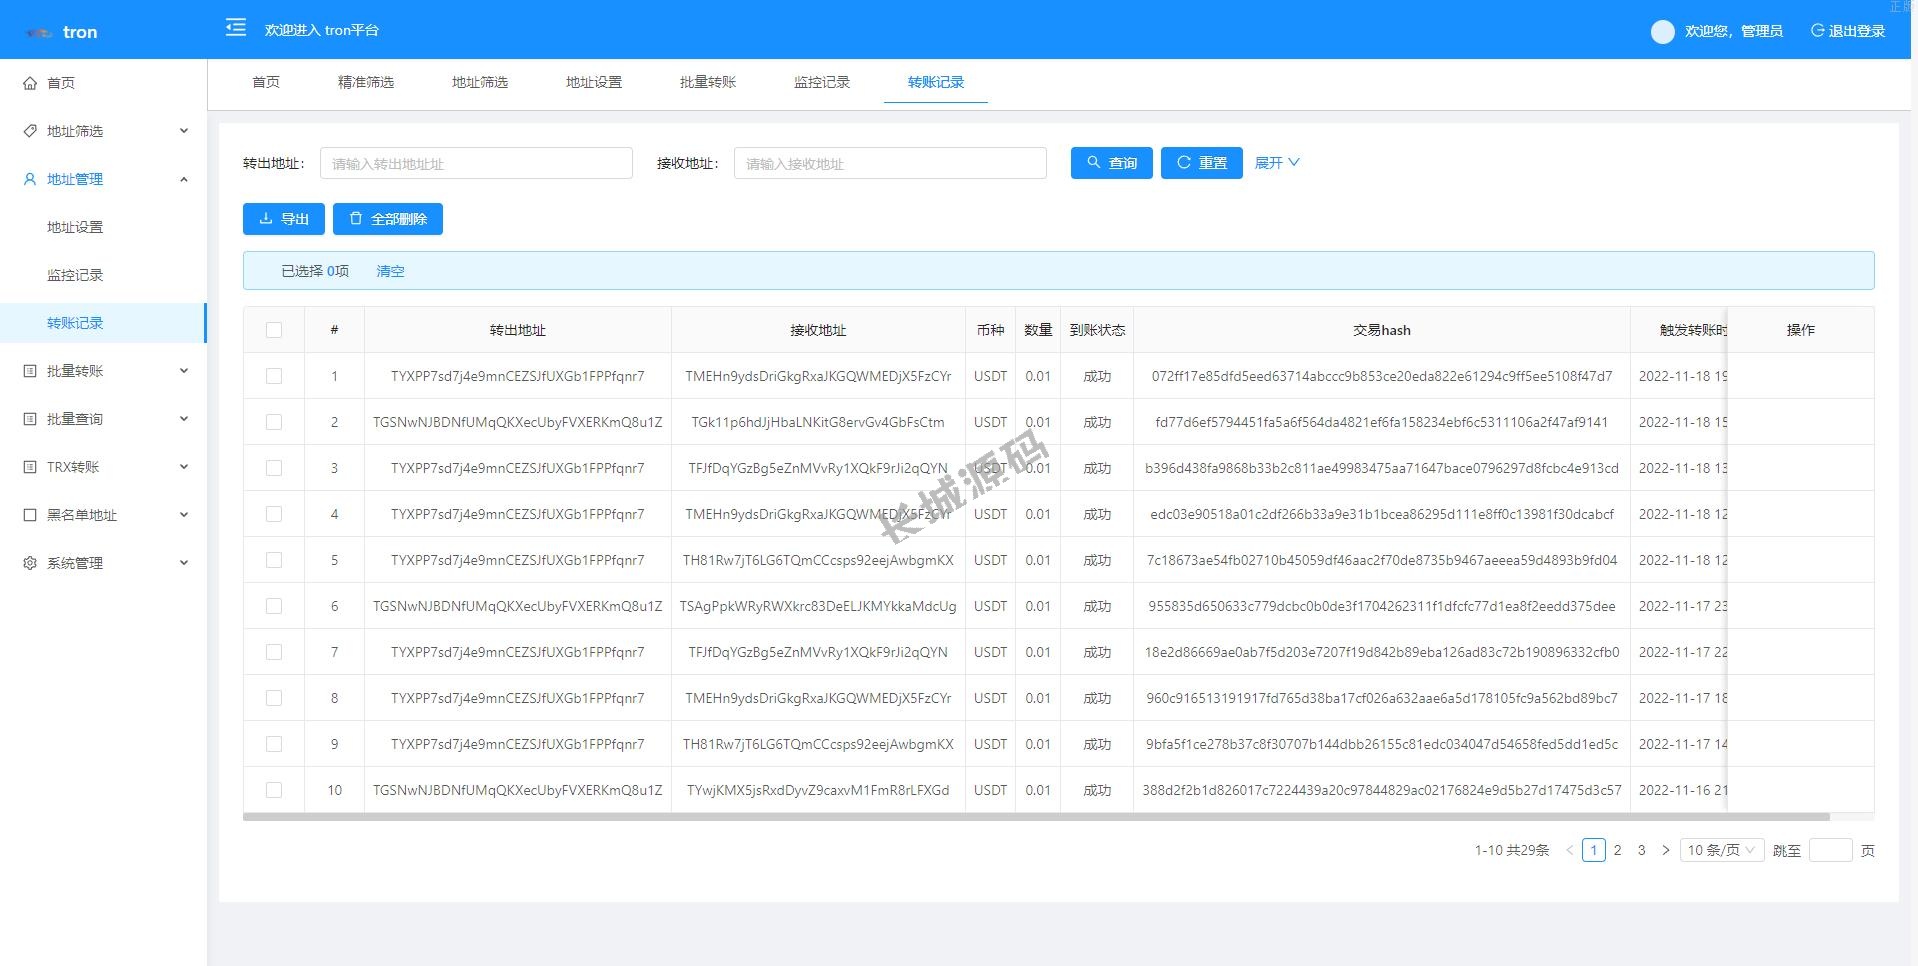Focus the 转出地址 input field

tap(476, 163)
